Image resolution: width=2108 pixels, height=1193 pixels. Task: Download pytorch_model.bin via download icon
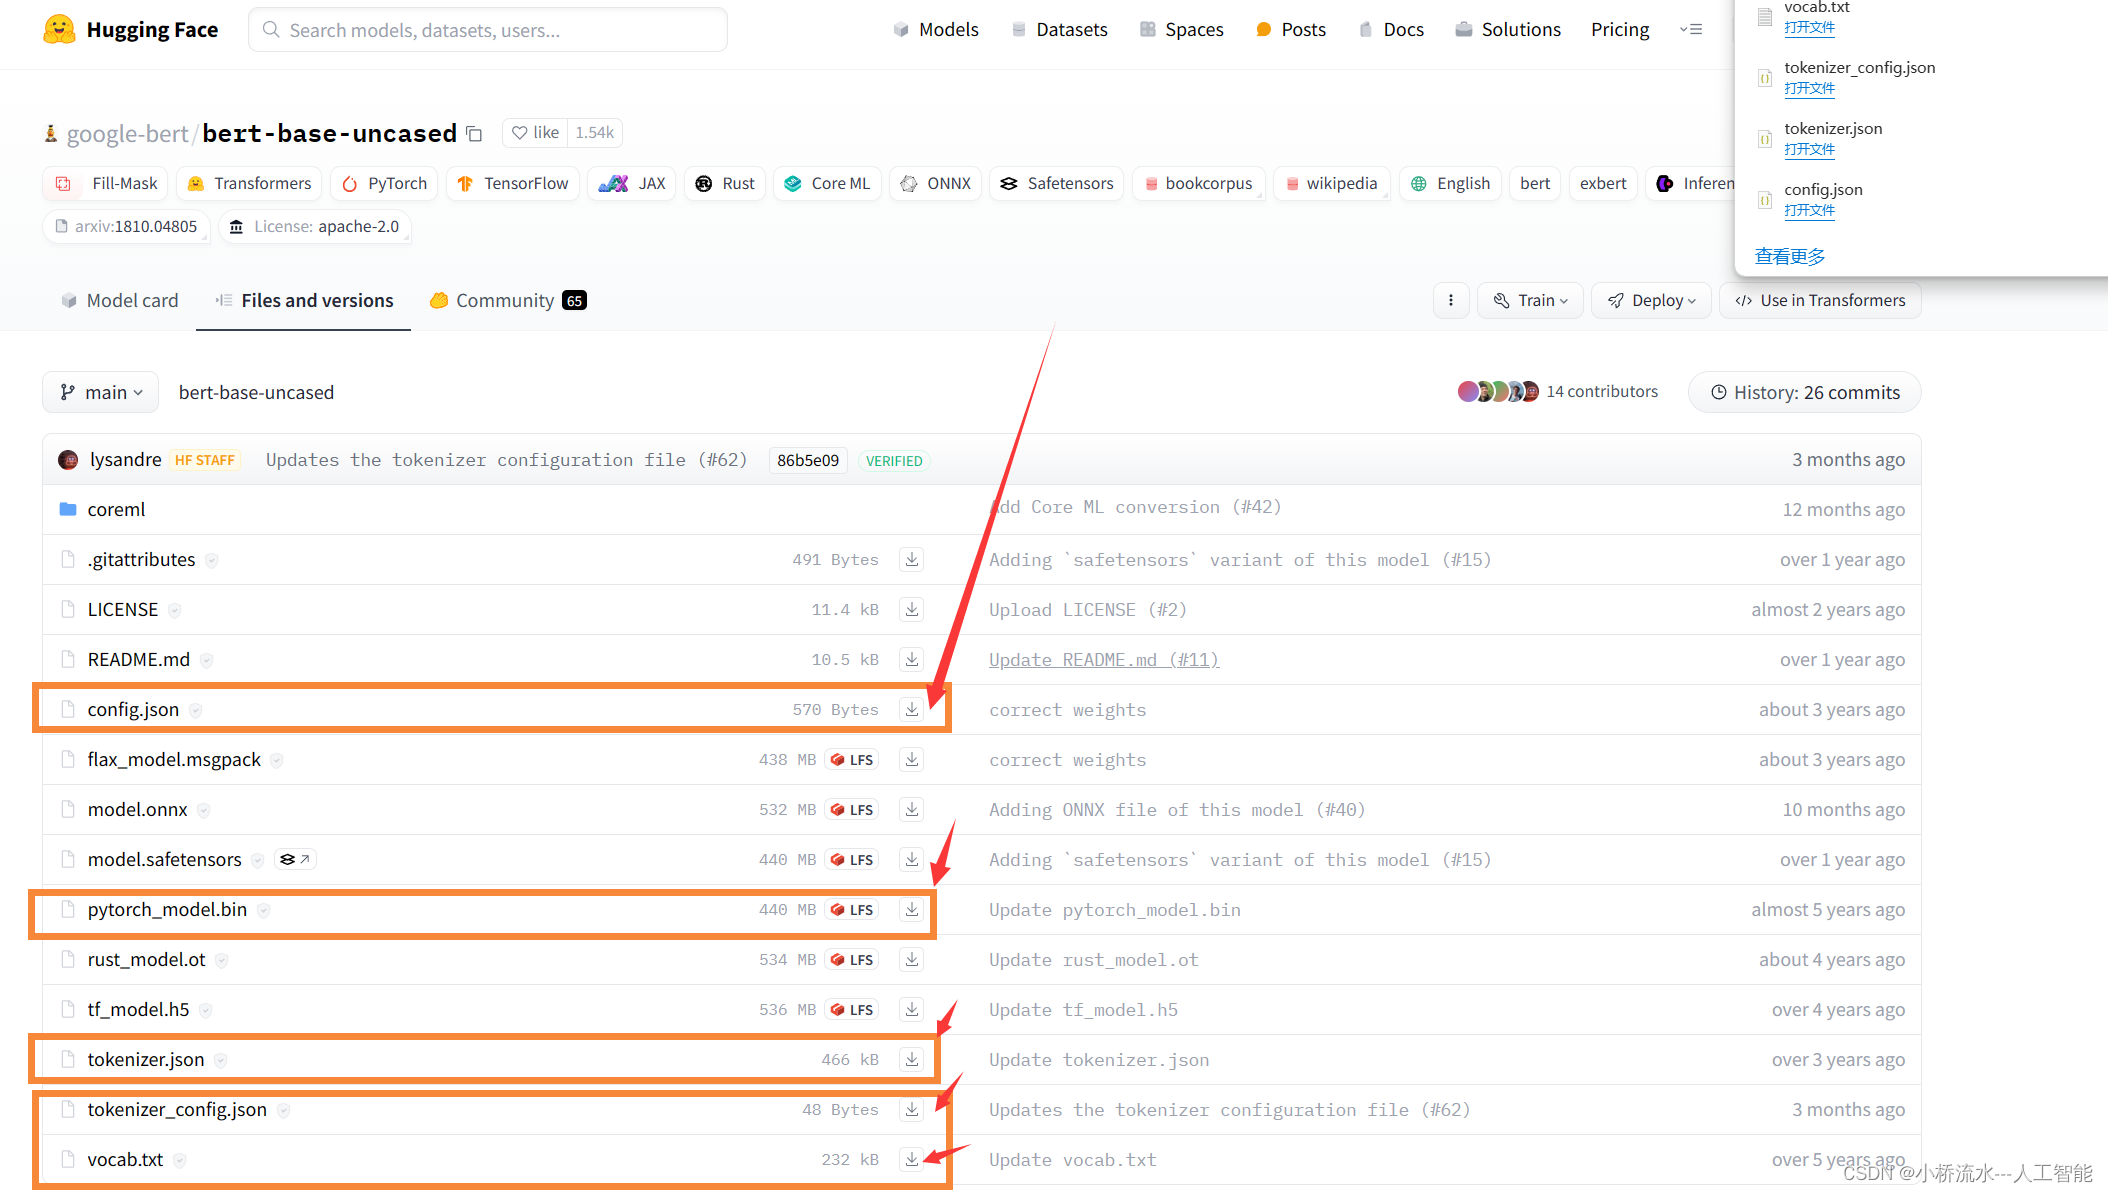pos(911,909)
